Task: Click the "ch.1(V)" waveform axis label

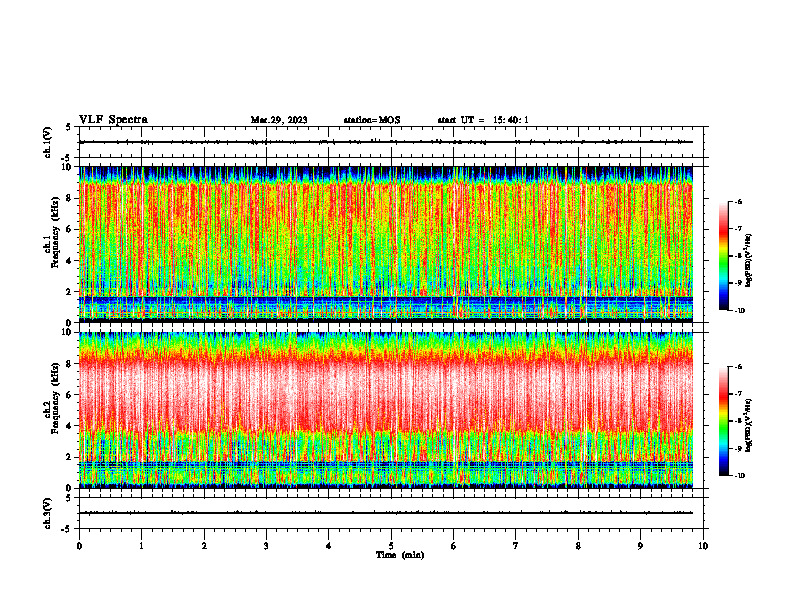Action: point(47,142)
